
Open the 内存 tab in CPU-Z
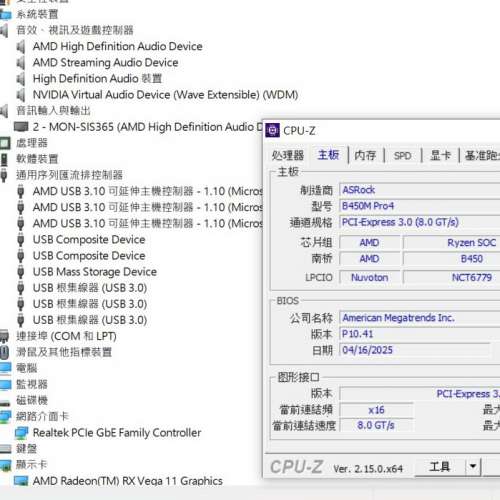(x=365, y=155)
